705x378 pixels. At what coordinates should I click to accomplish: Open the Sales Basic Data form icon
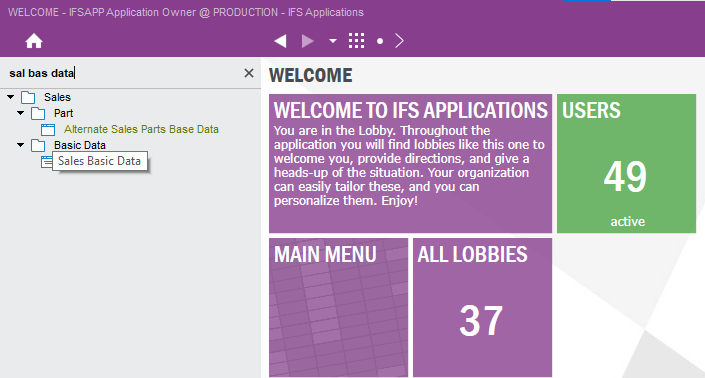[x=46, y=161]
